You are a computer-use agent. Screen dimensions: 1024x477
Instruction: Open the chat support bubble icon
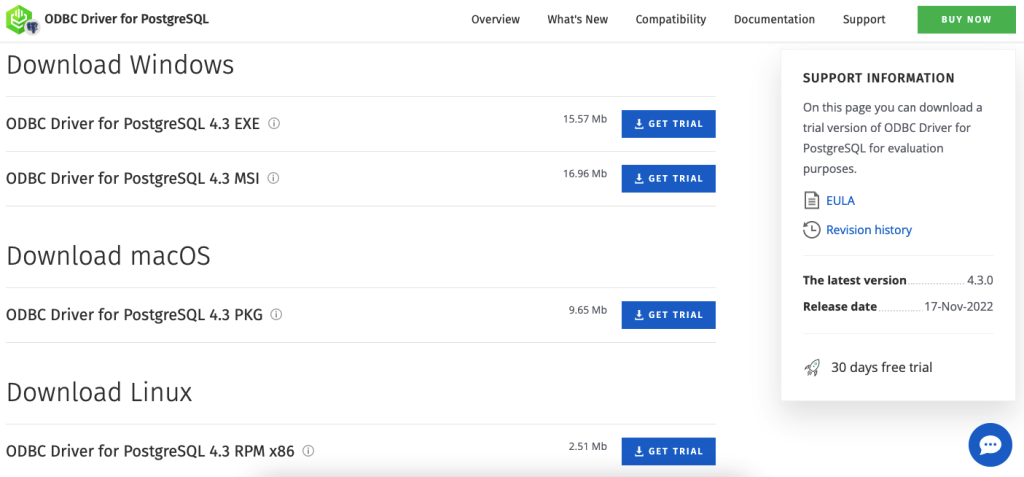(990, 445)
